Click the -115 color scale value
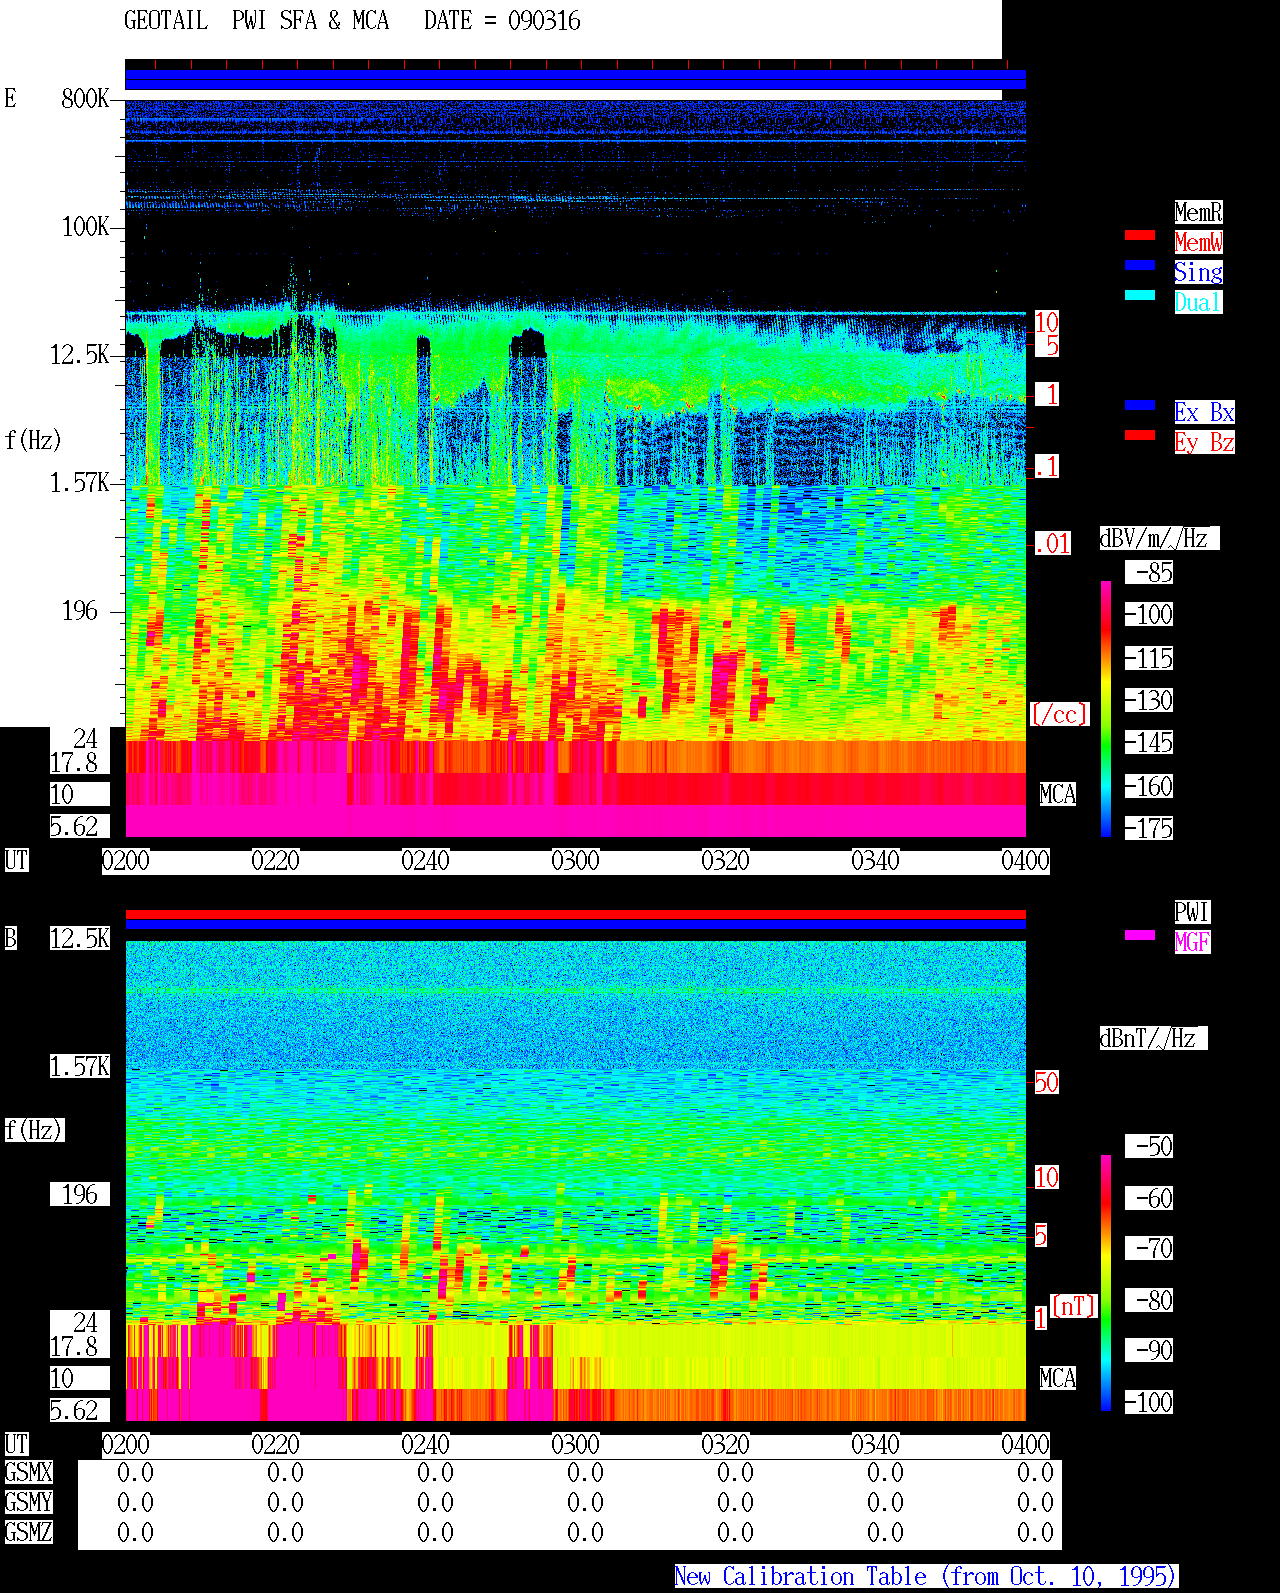 pyautogui.click(x=1149, y=658)
